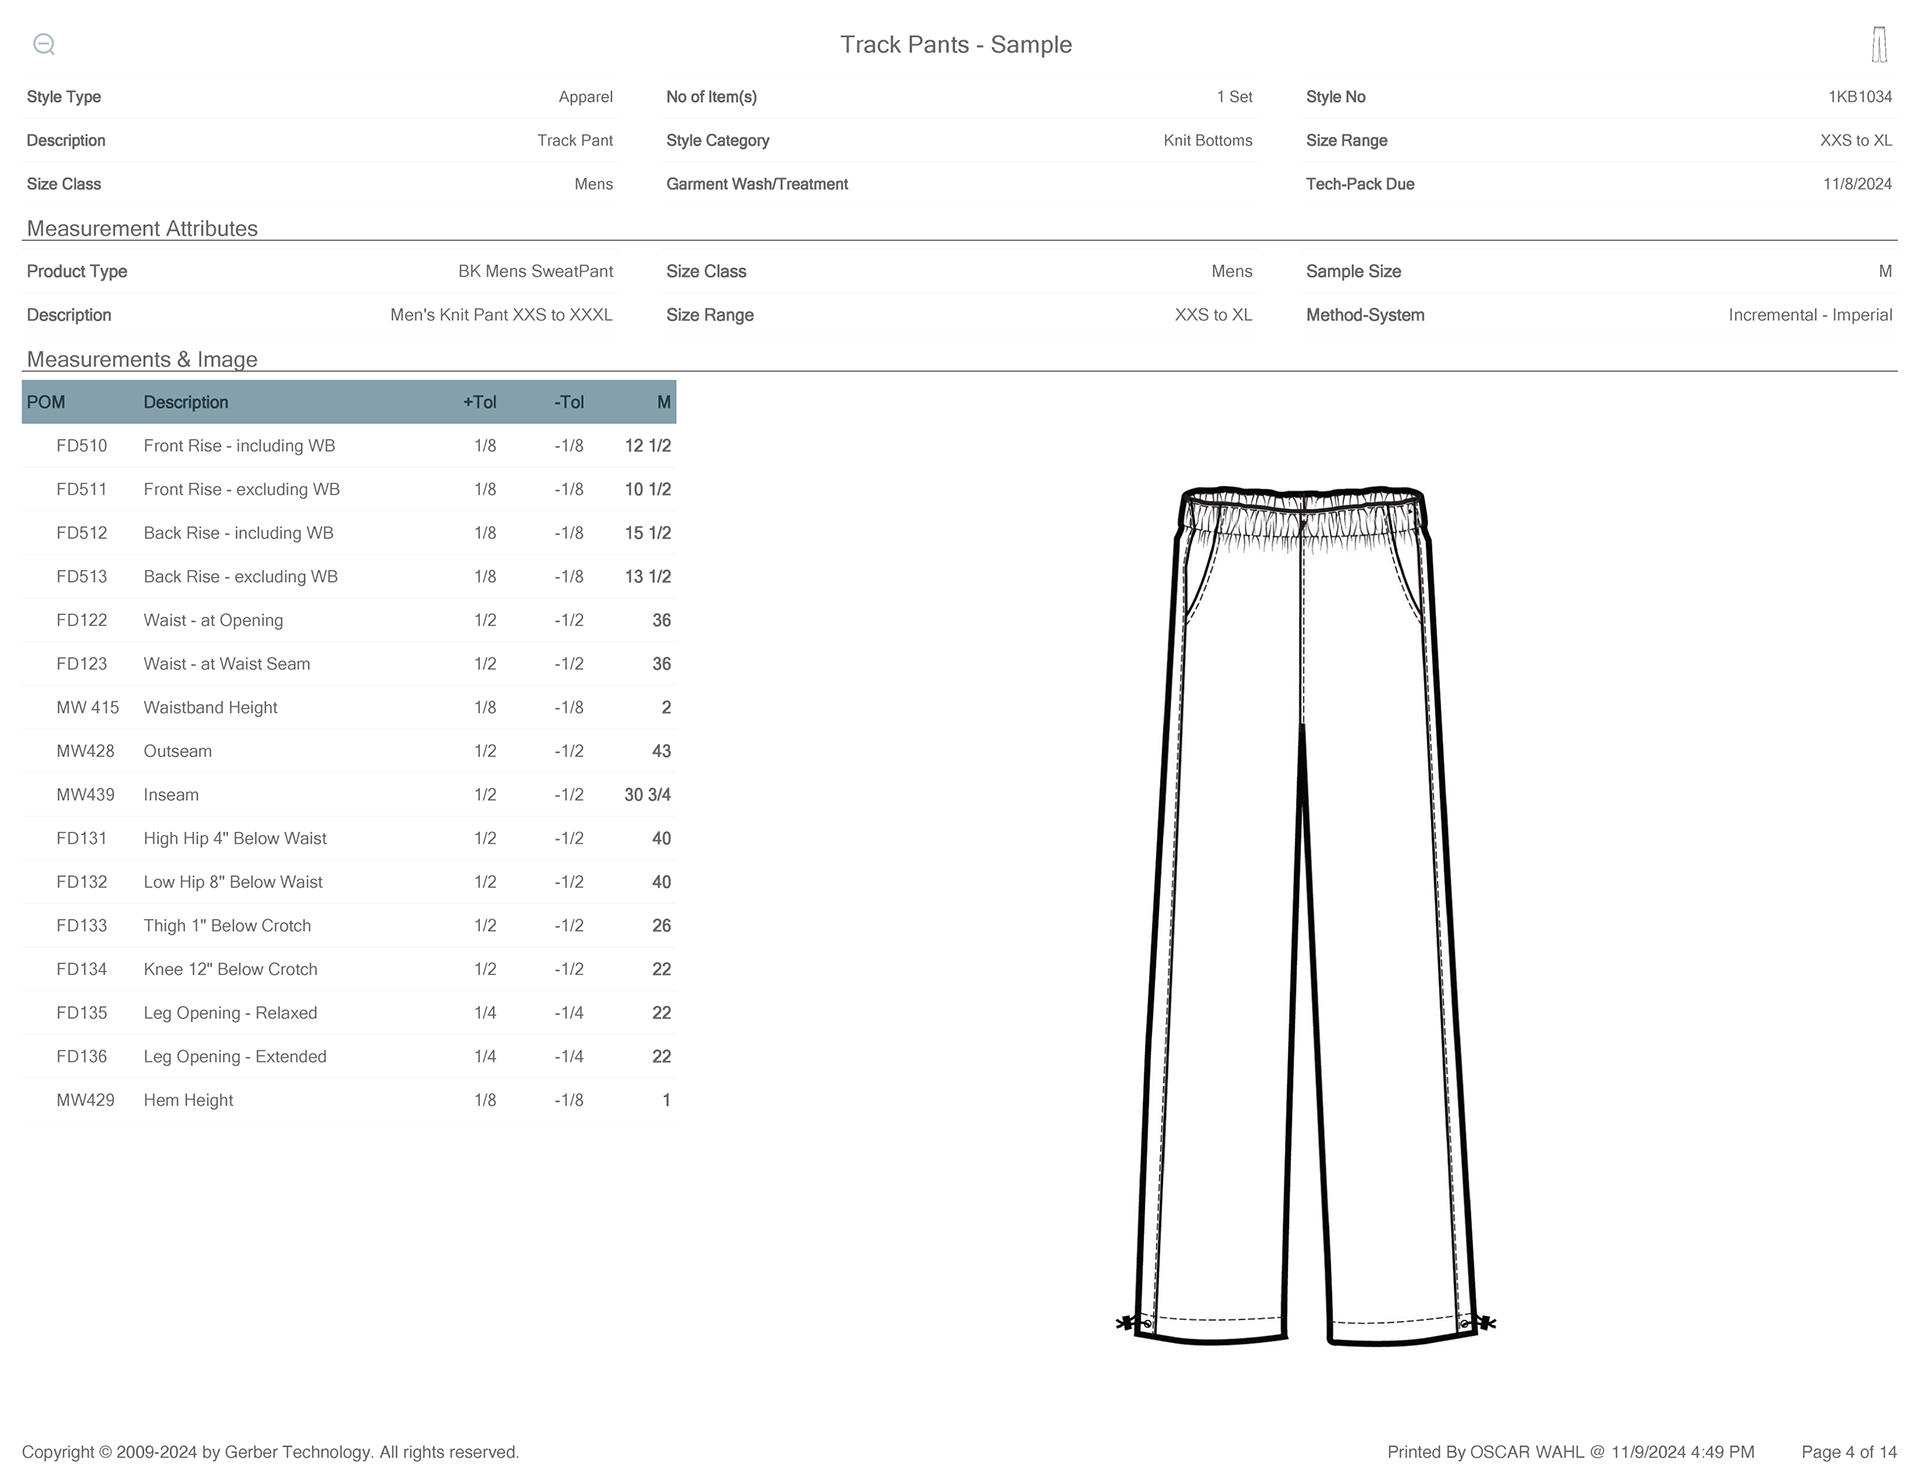Click the Description column header in the table
The image size is (1920, 1484).
186,402
